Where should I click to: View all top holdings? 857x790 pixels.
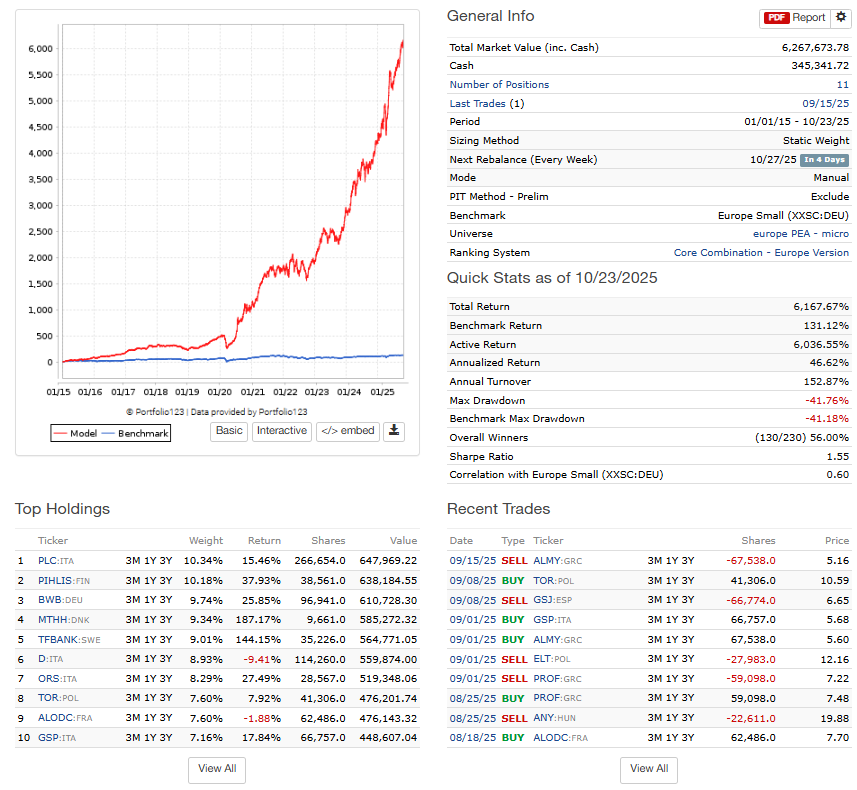pyautogui.click(x=217, y=768)
